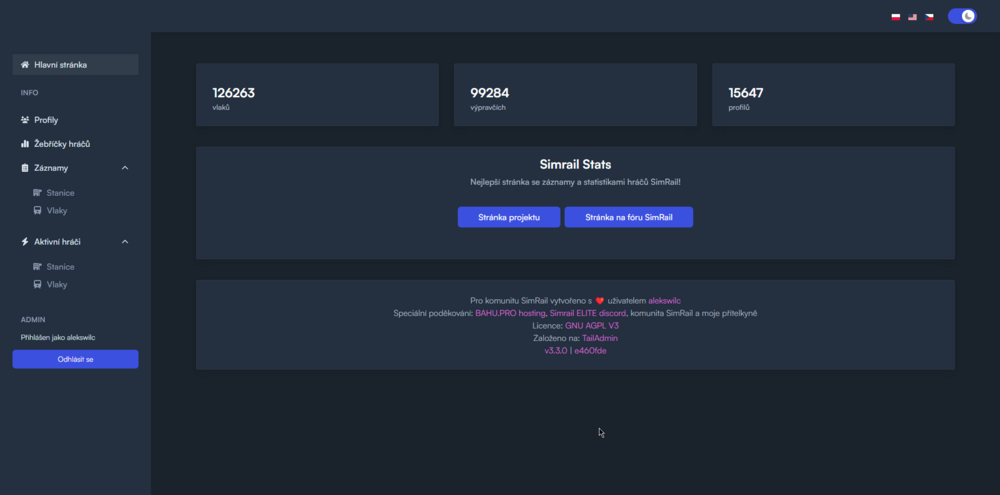Screen dimensions: 1000x495
Task: Click the lightning bolt icon beside Aktivní hráči
Action: [x=25, y=242]
